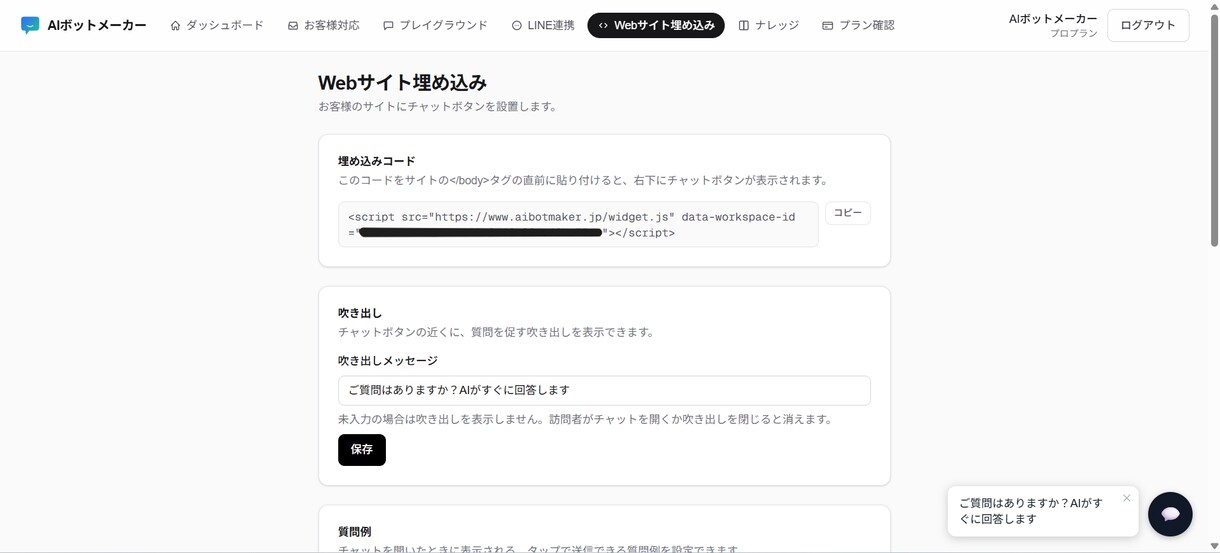The height and width of the screenshot is (553, 1220).
Task: Click the AIボットメーカー brand name text
Action: tap(97, 25)
